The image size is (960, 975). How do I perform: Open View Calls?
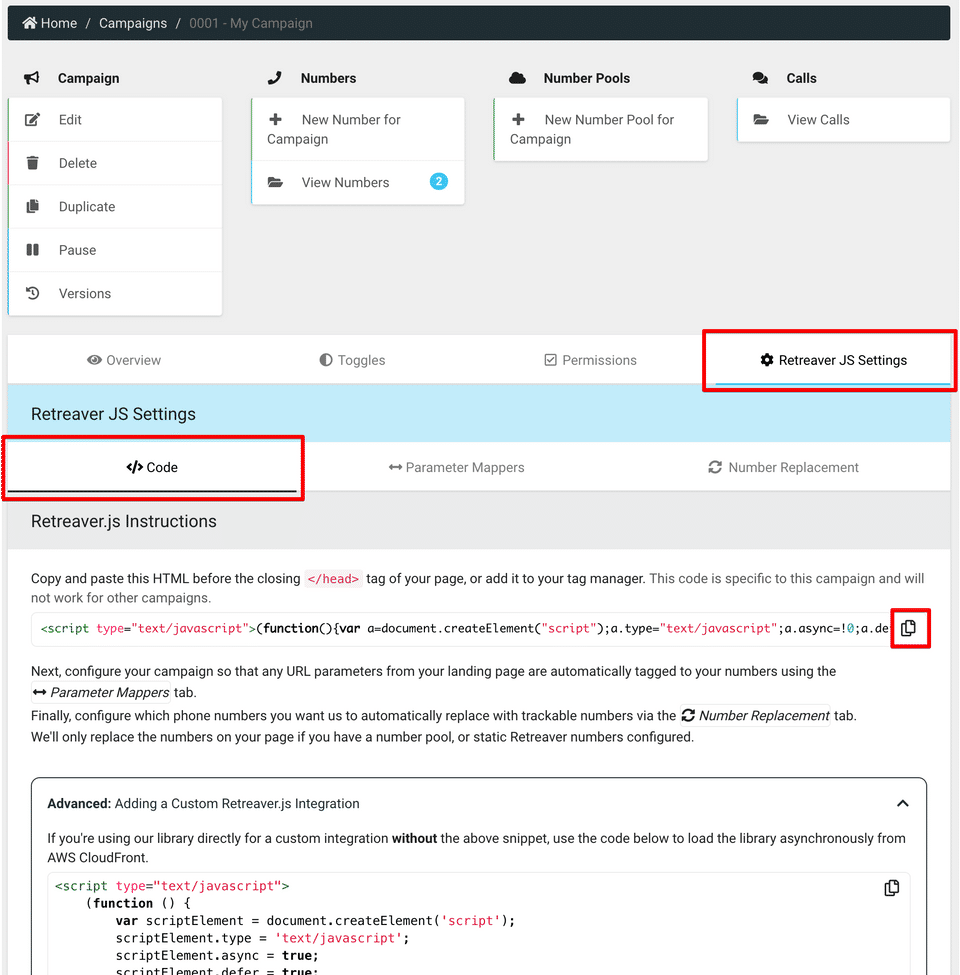pos(844,119)
